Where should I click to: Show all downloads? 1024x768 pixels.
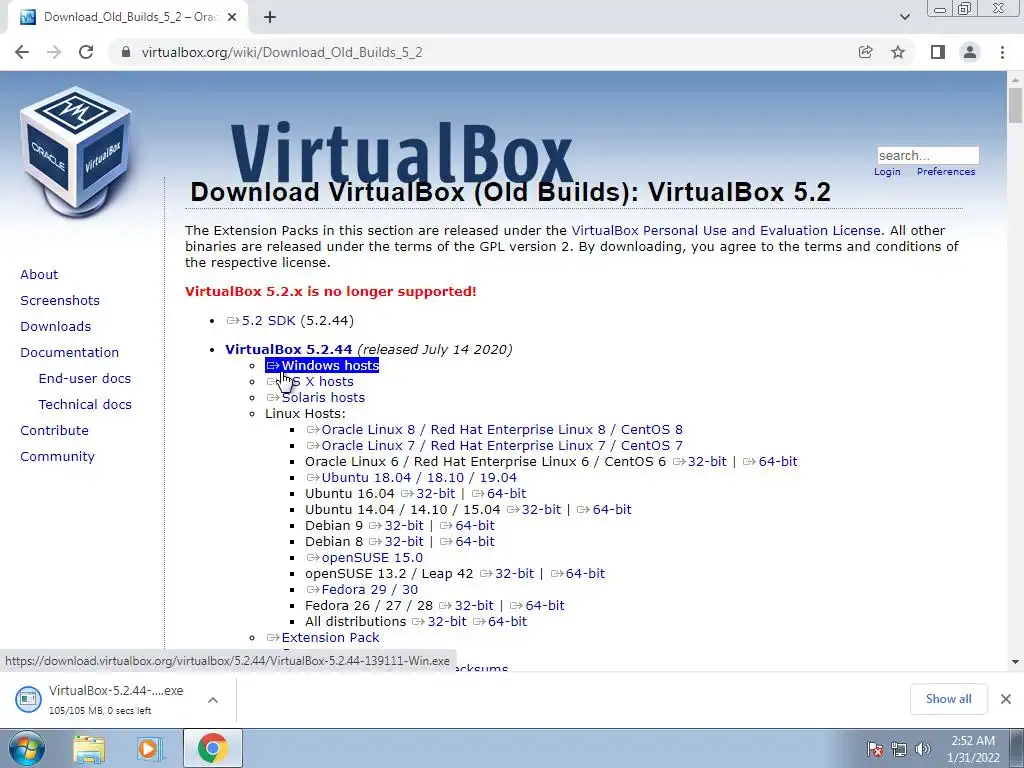click(x=948, y=699)
